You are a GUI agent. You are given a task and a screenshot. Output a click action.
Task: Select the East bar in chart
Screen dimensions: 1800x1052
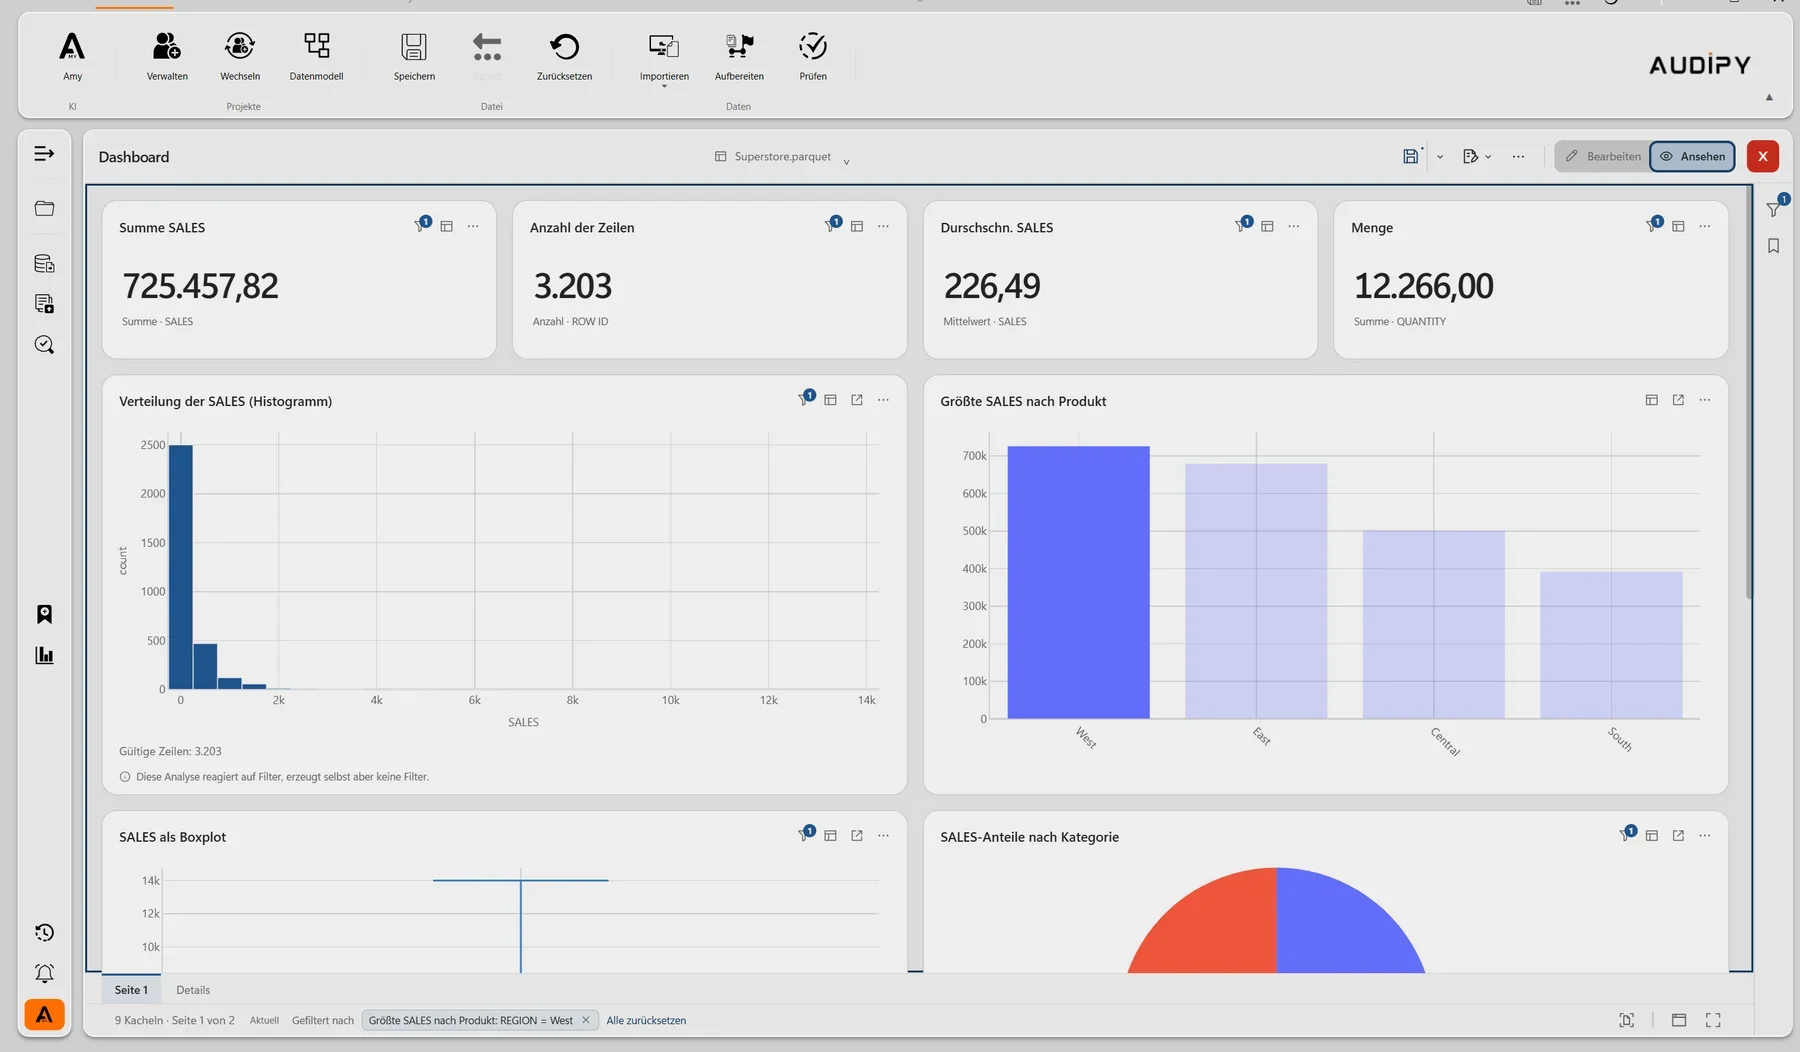pos(1256,591)
